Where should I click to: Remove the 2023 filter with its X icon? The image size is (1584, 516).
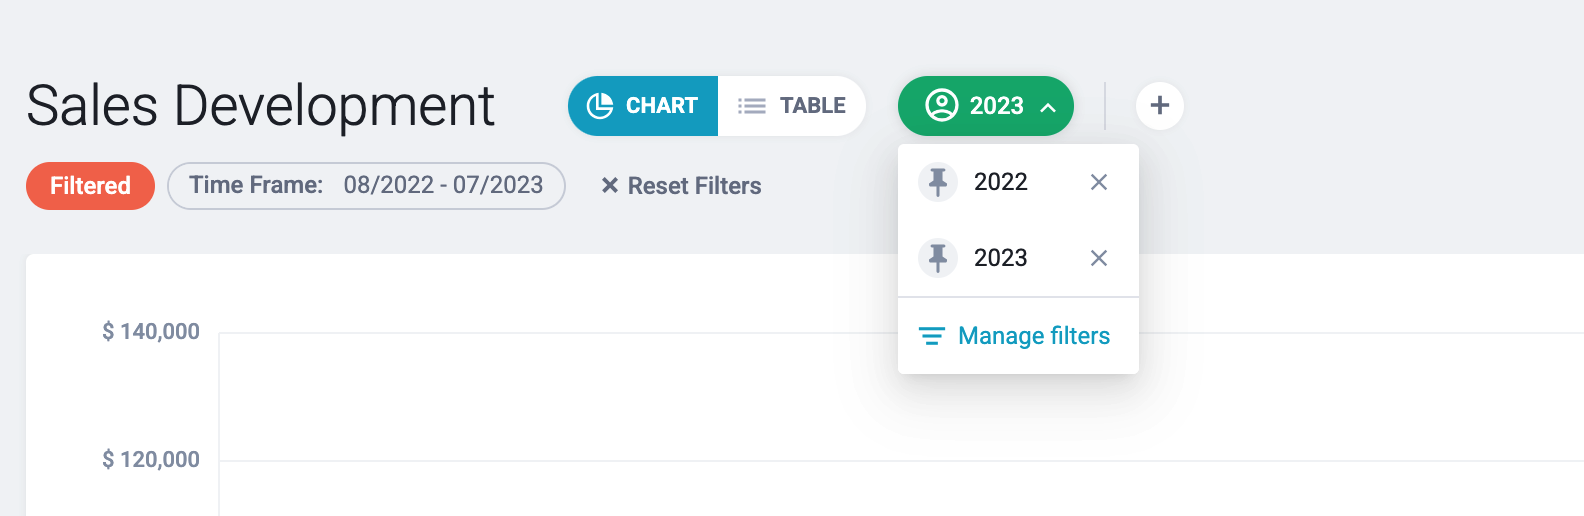pos(1099,258)
